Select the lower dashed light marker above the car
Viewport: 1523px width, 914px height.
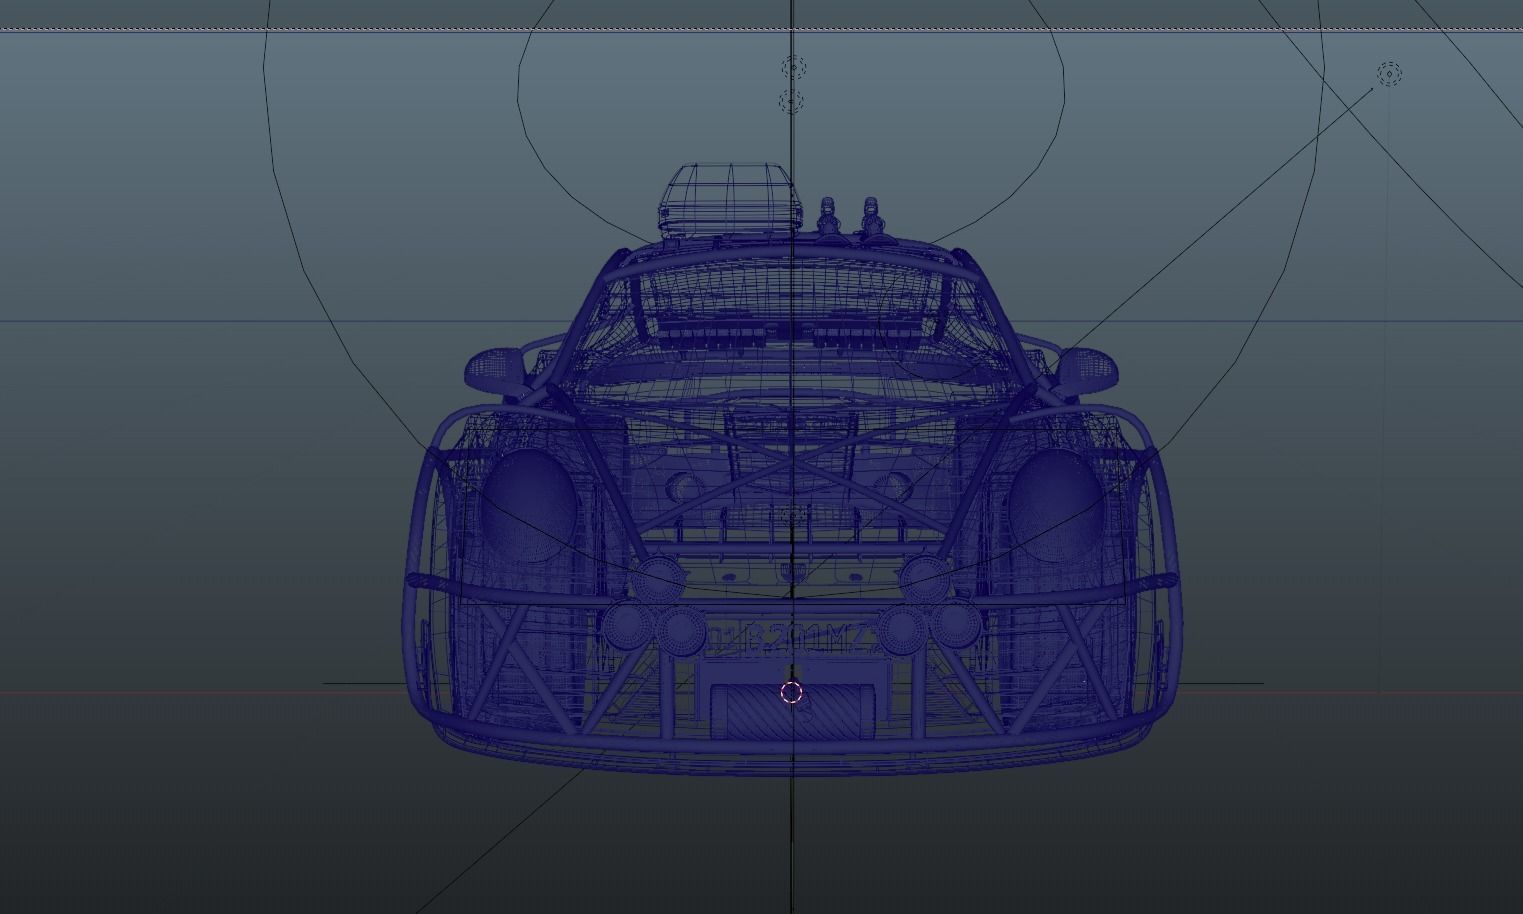(x=790, y=101)
